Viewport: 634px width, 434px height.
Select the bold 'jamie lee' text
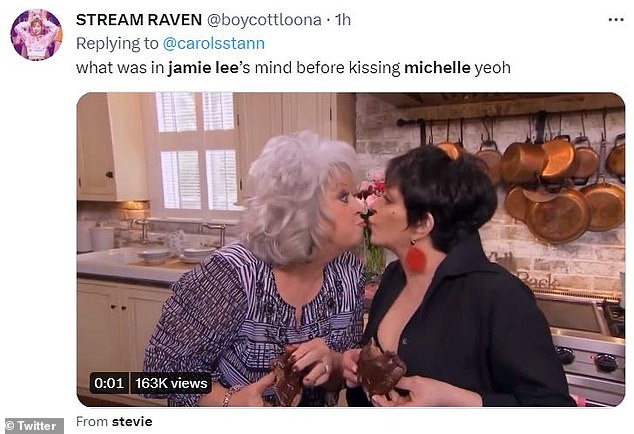203,68
